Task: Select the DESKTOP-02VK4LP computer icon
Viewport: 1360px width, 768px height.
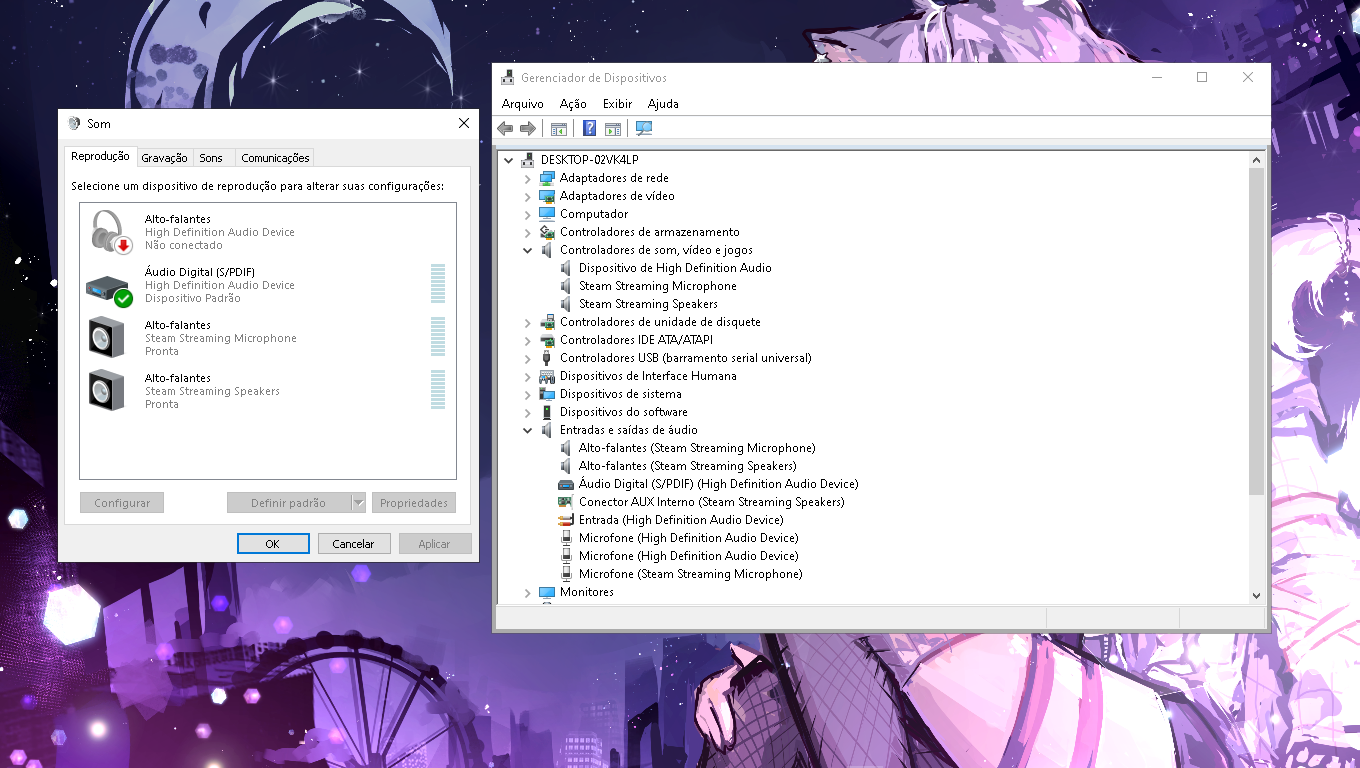Action: (x=528, y=160)
